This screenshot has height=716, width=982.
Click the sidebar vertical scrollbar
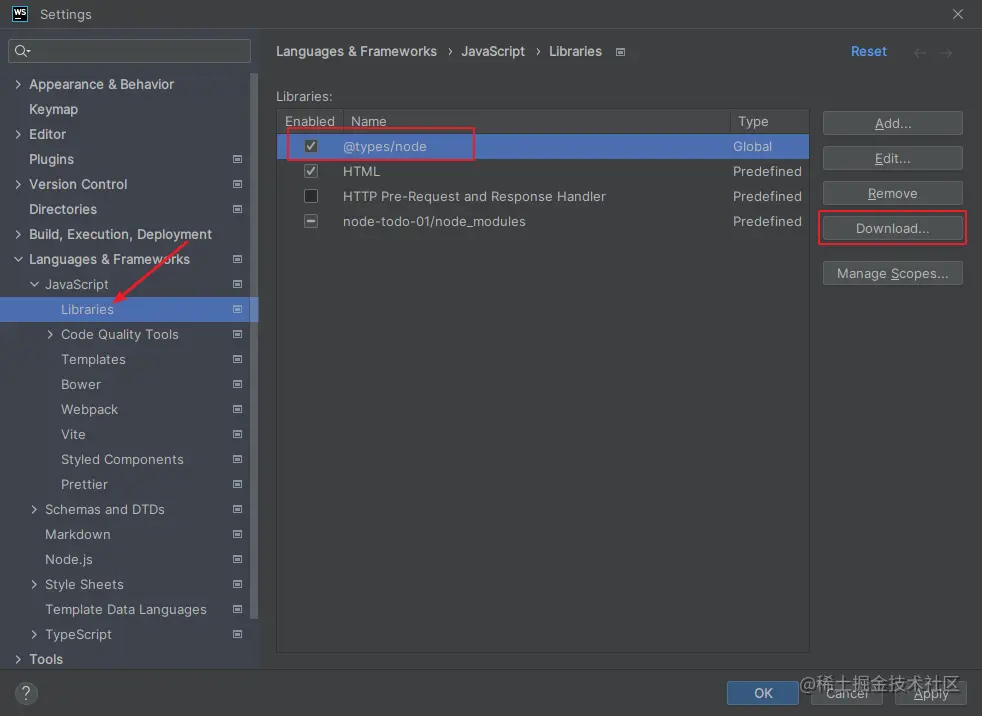point(254,346)
